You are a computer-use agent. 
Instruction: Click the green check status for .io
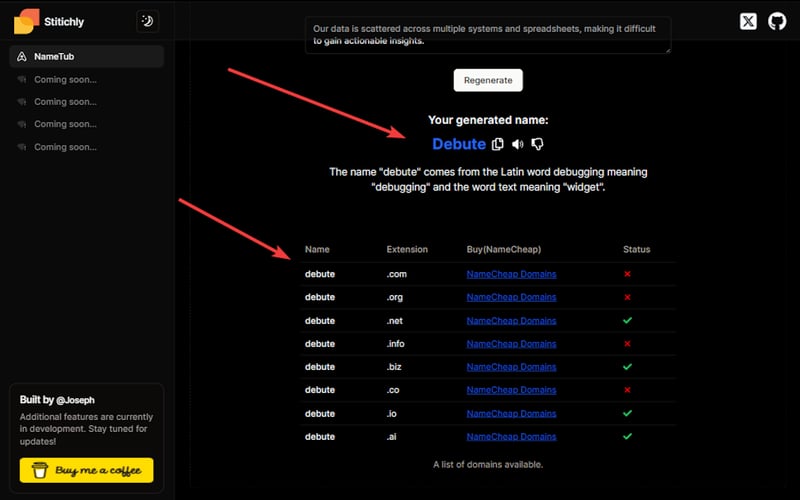tap(627, 413)
